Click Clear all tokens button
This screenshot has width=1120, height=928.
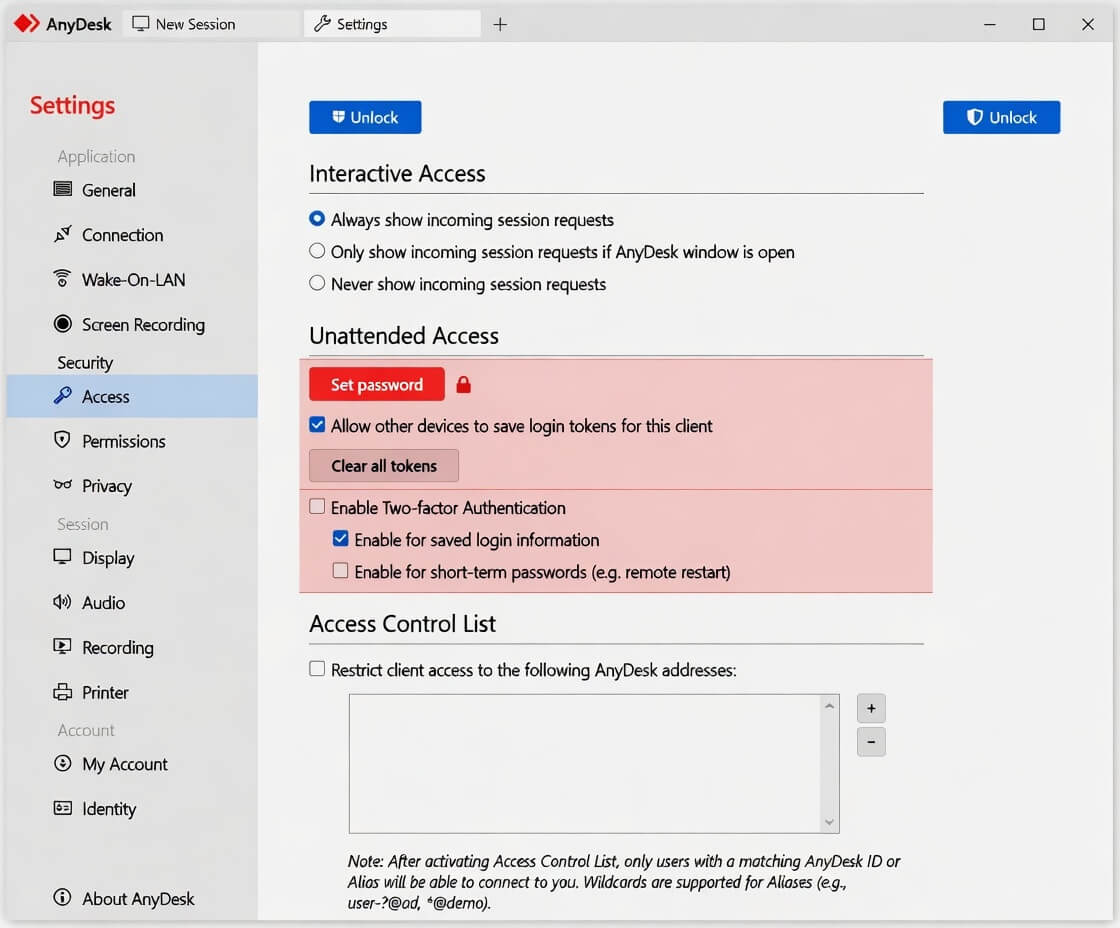click(384, 466)
